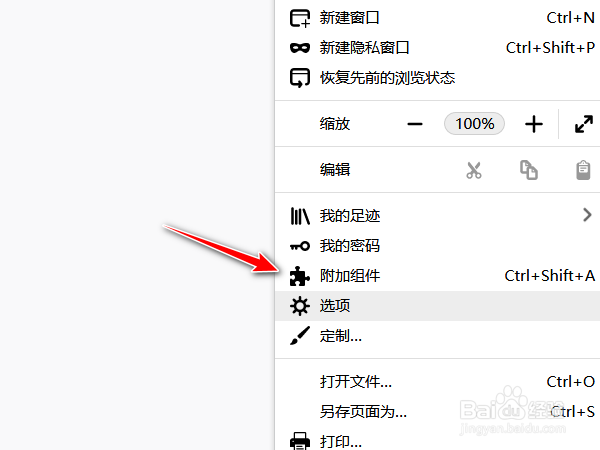The image size is (600, 450).
Task: Click the gear icon beside 选项
Action: [x=300, y=306]
